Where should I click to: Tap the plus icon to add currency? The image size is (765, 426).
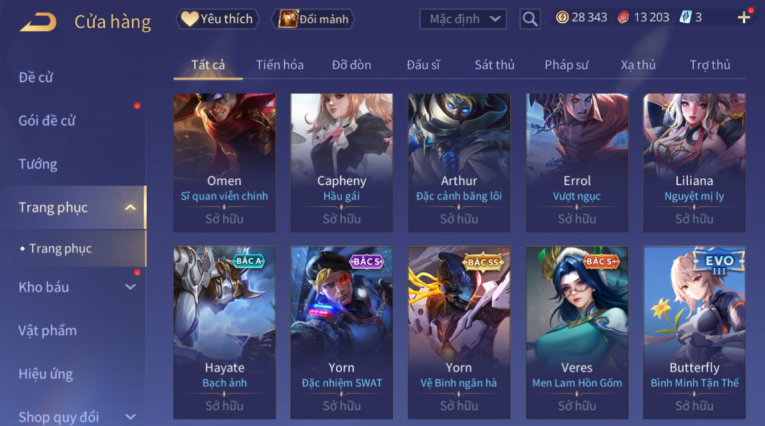pos(744,18)
